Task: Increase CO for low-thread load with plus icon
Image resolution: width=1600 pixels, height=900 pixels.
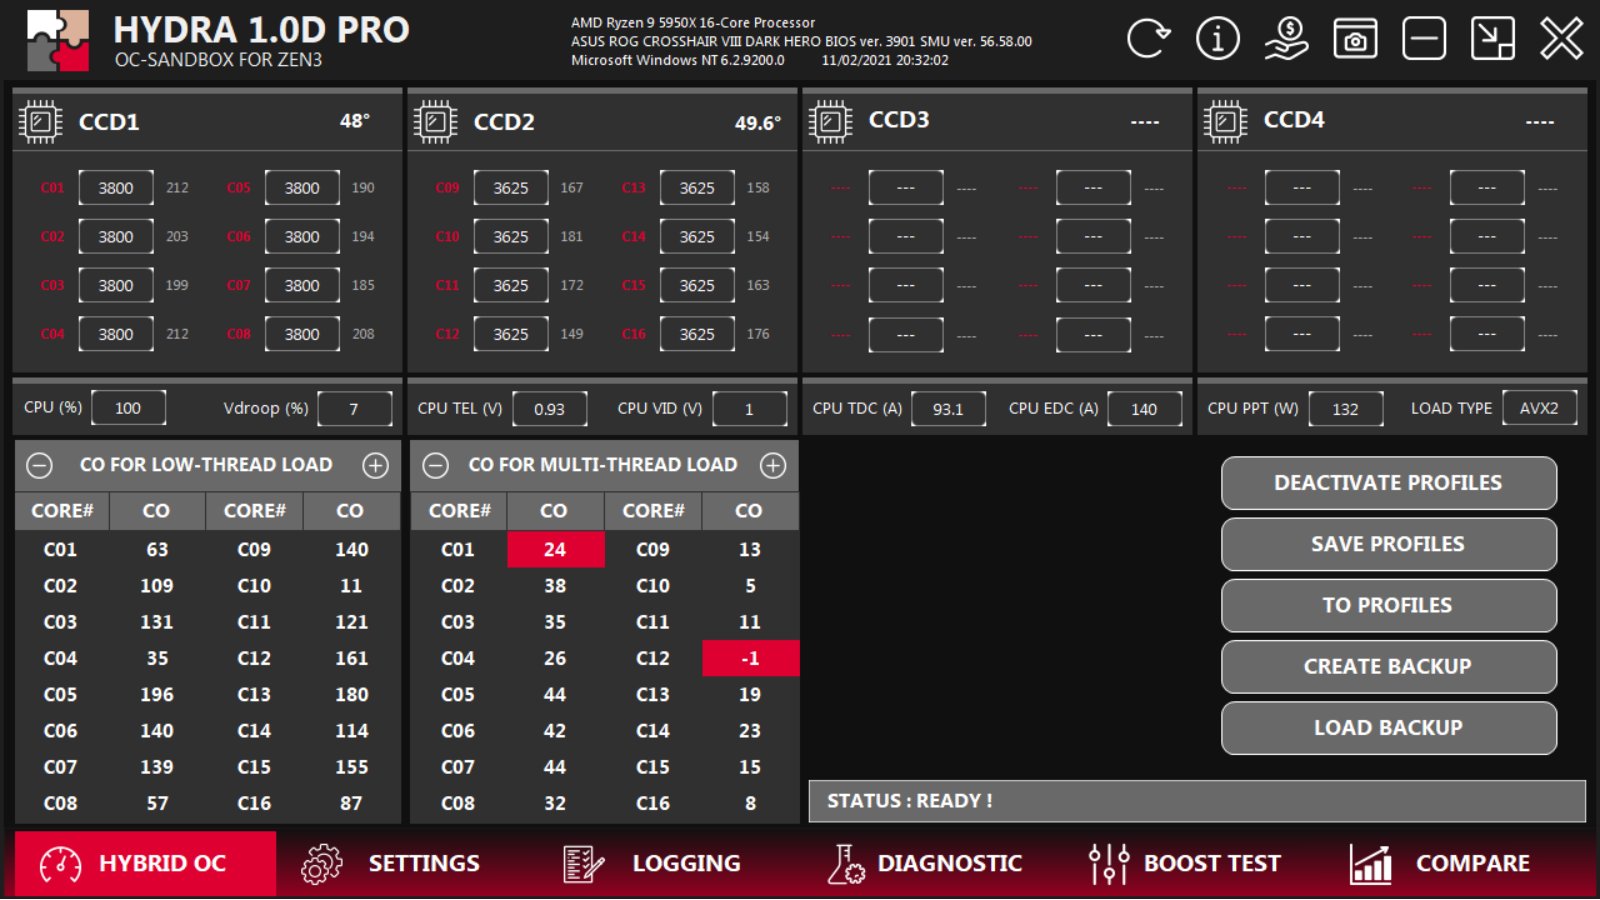Action: tap(376, 465)
